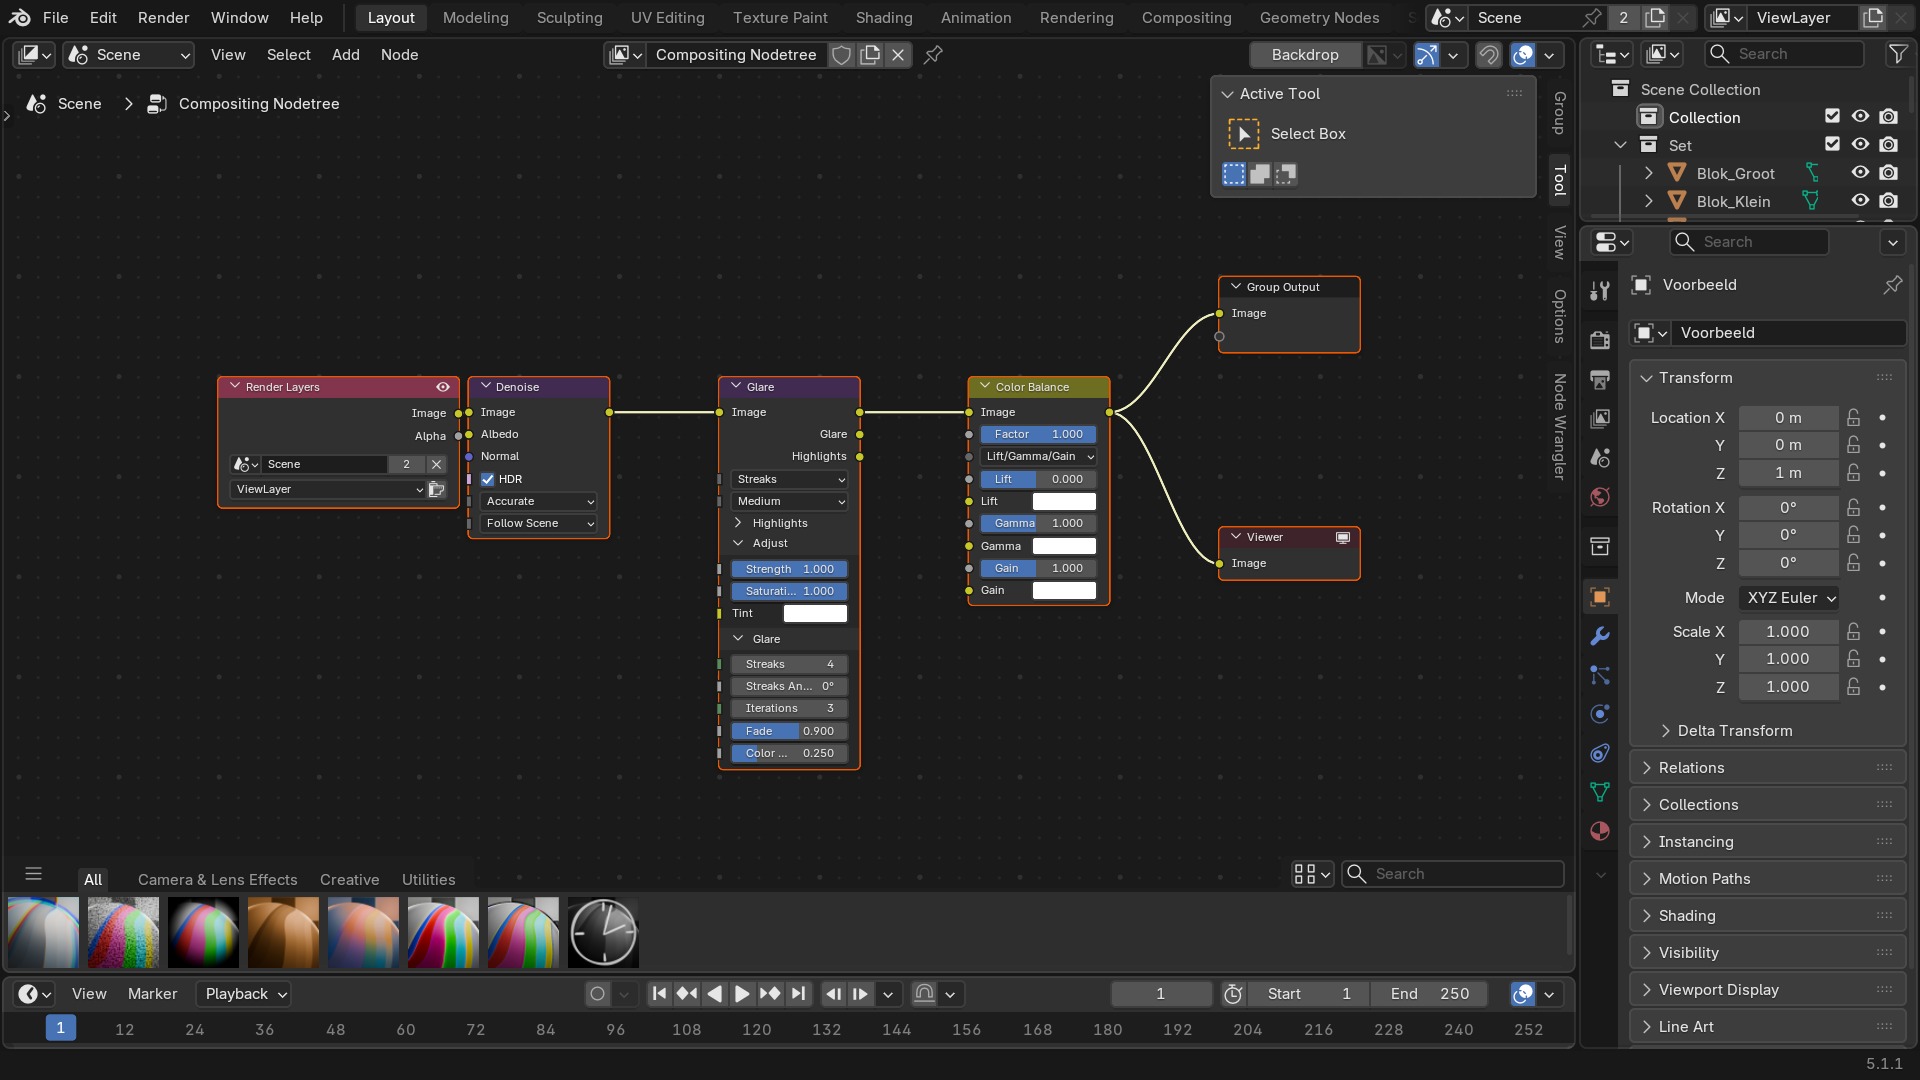Open the Lift/Gamma/Gain dropdown
The width and height of the screenshot is (1920, 1080).
(1039, 456)
